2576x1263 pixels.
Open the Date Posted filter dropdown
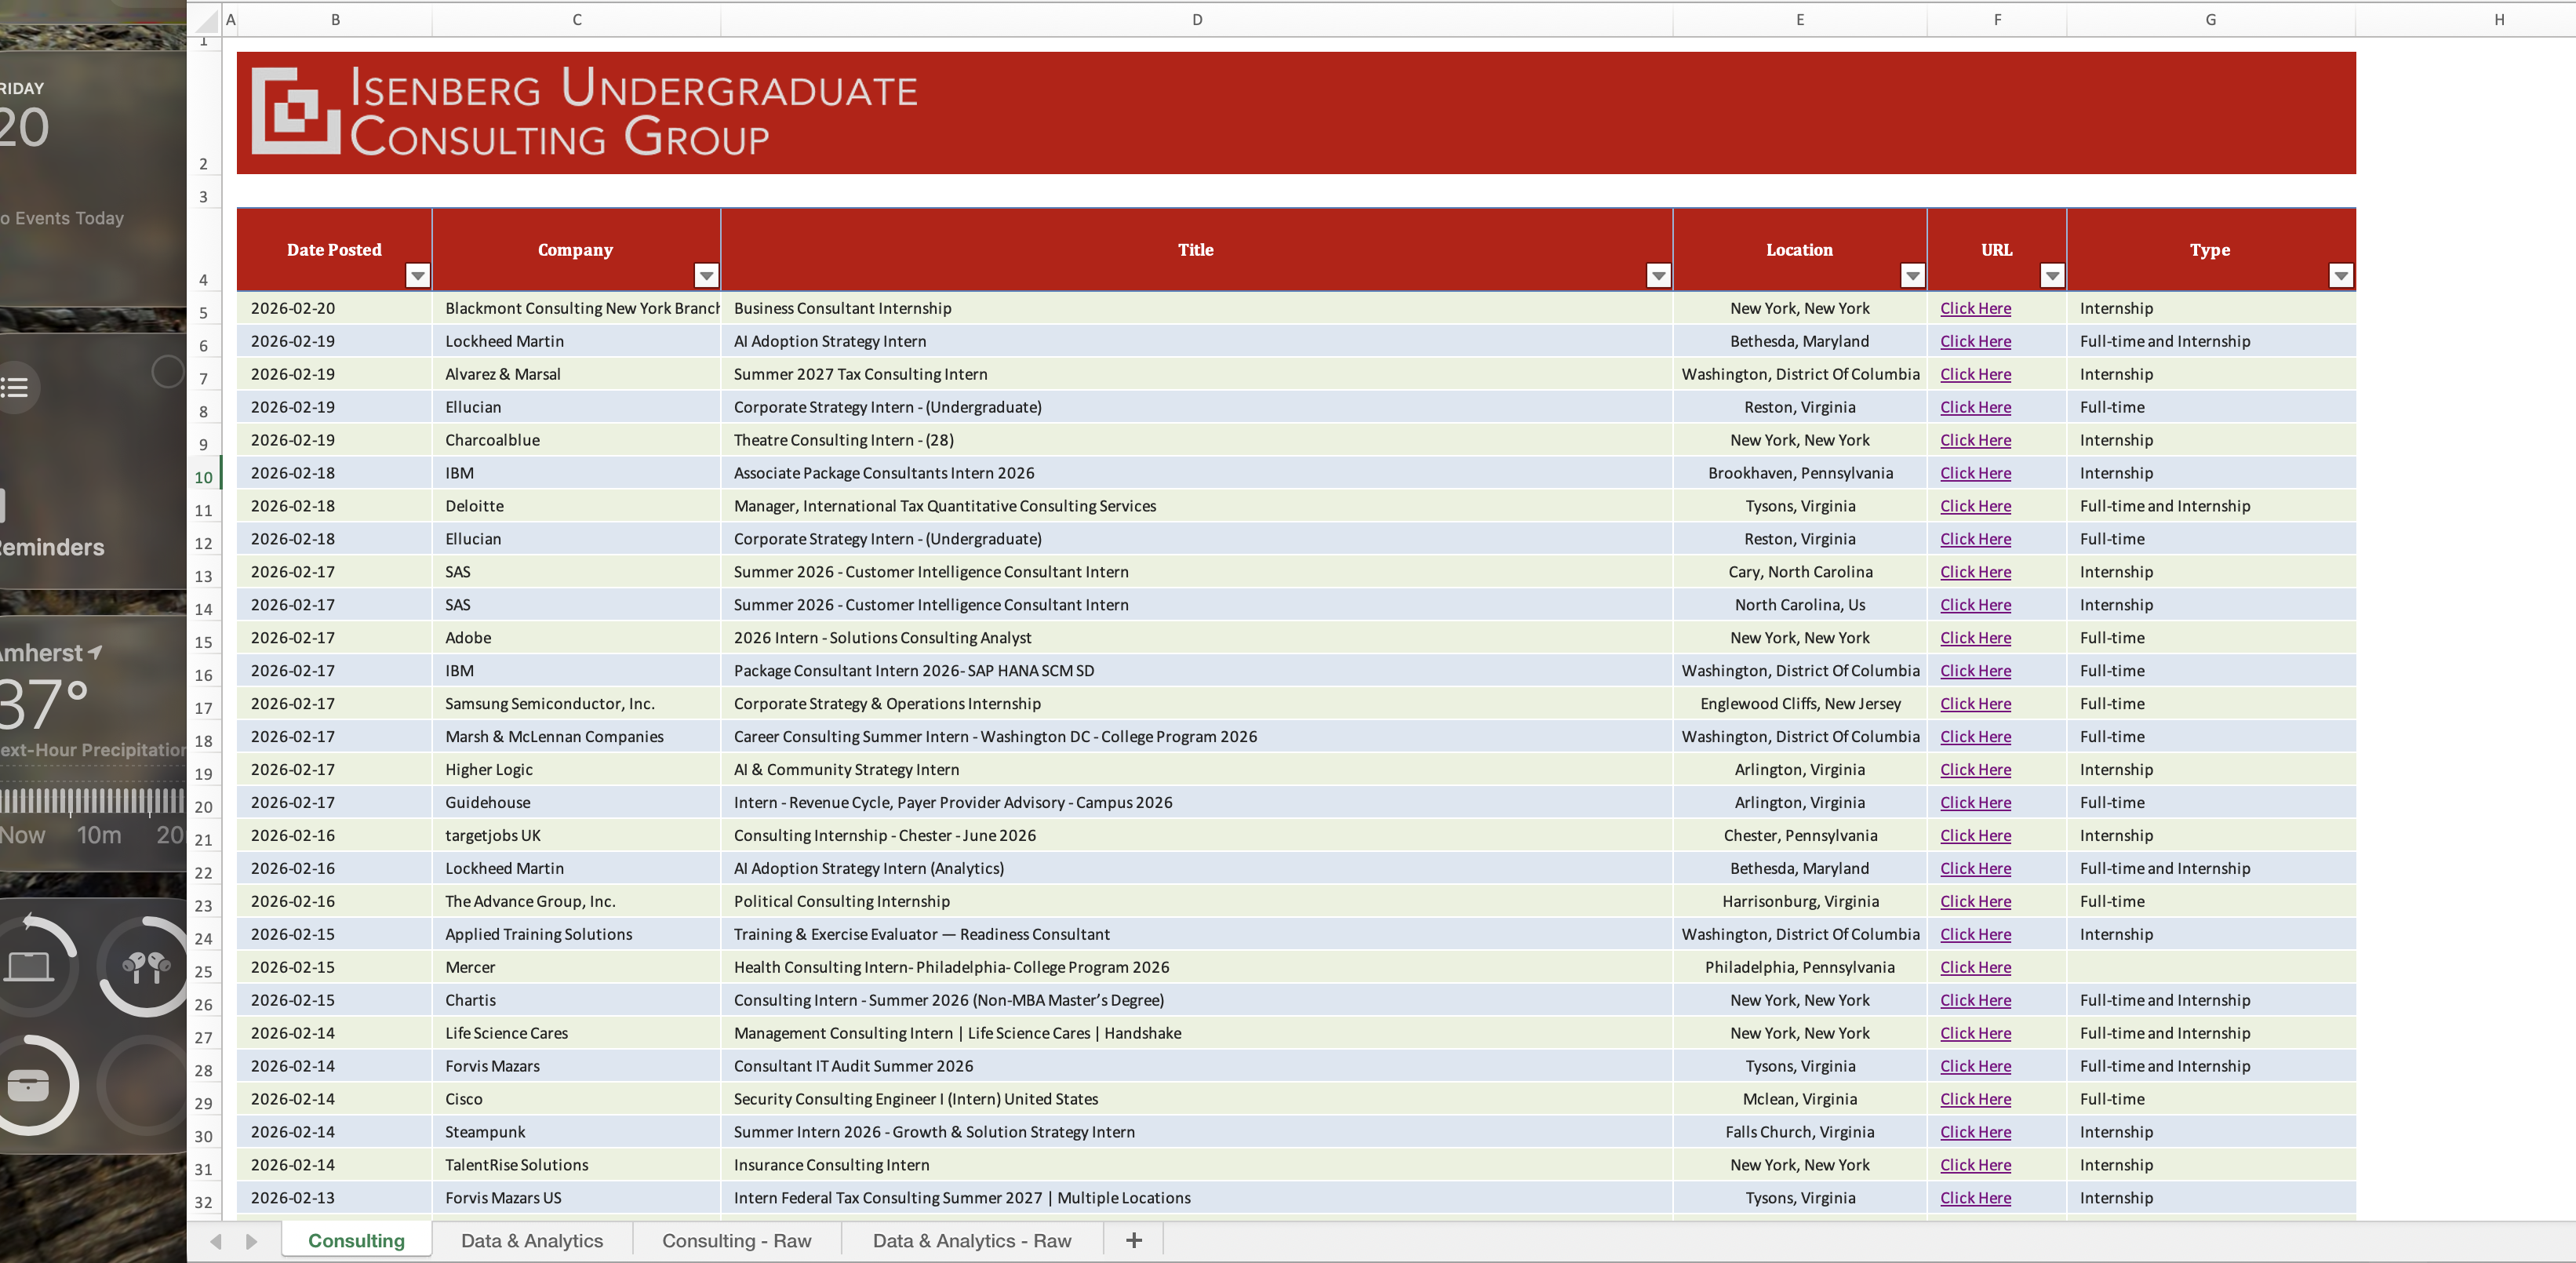pyautogui.click(x=417, y=276)
